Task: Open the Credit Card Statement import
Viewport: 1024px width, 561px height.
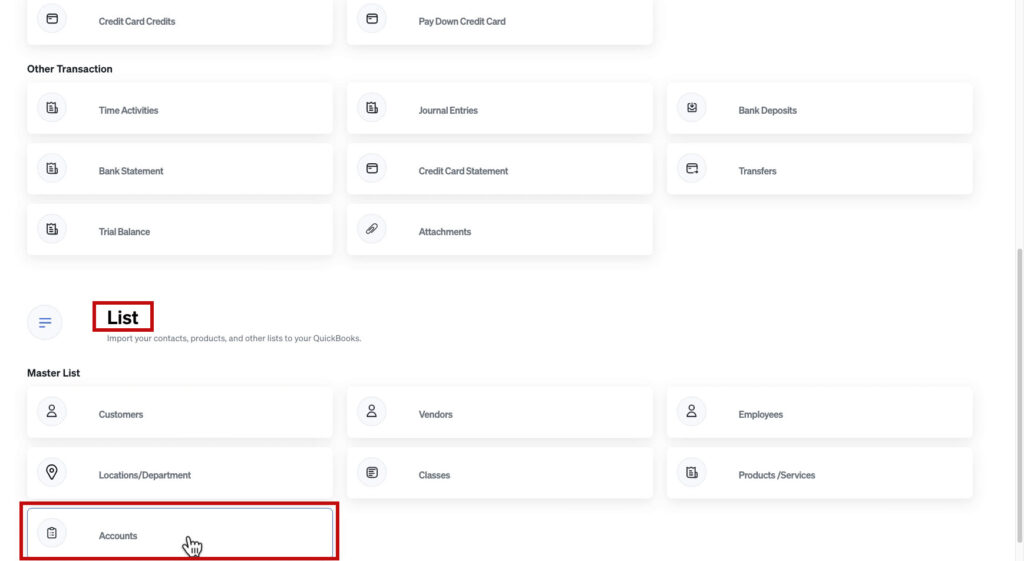Action: [x=500, y=170]
